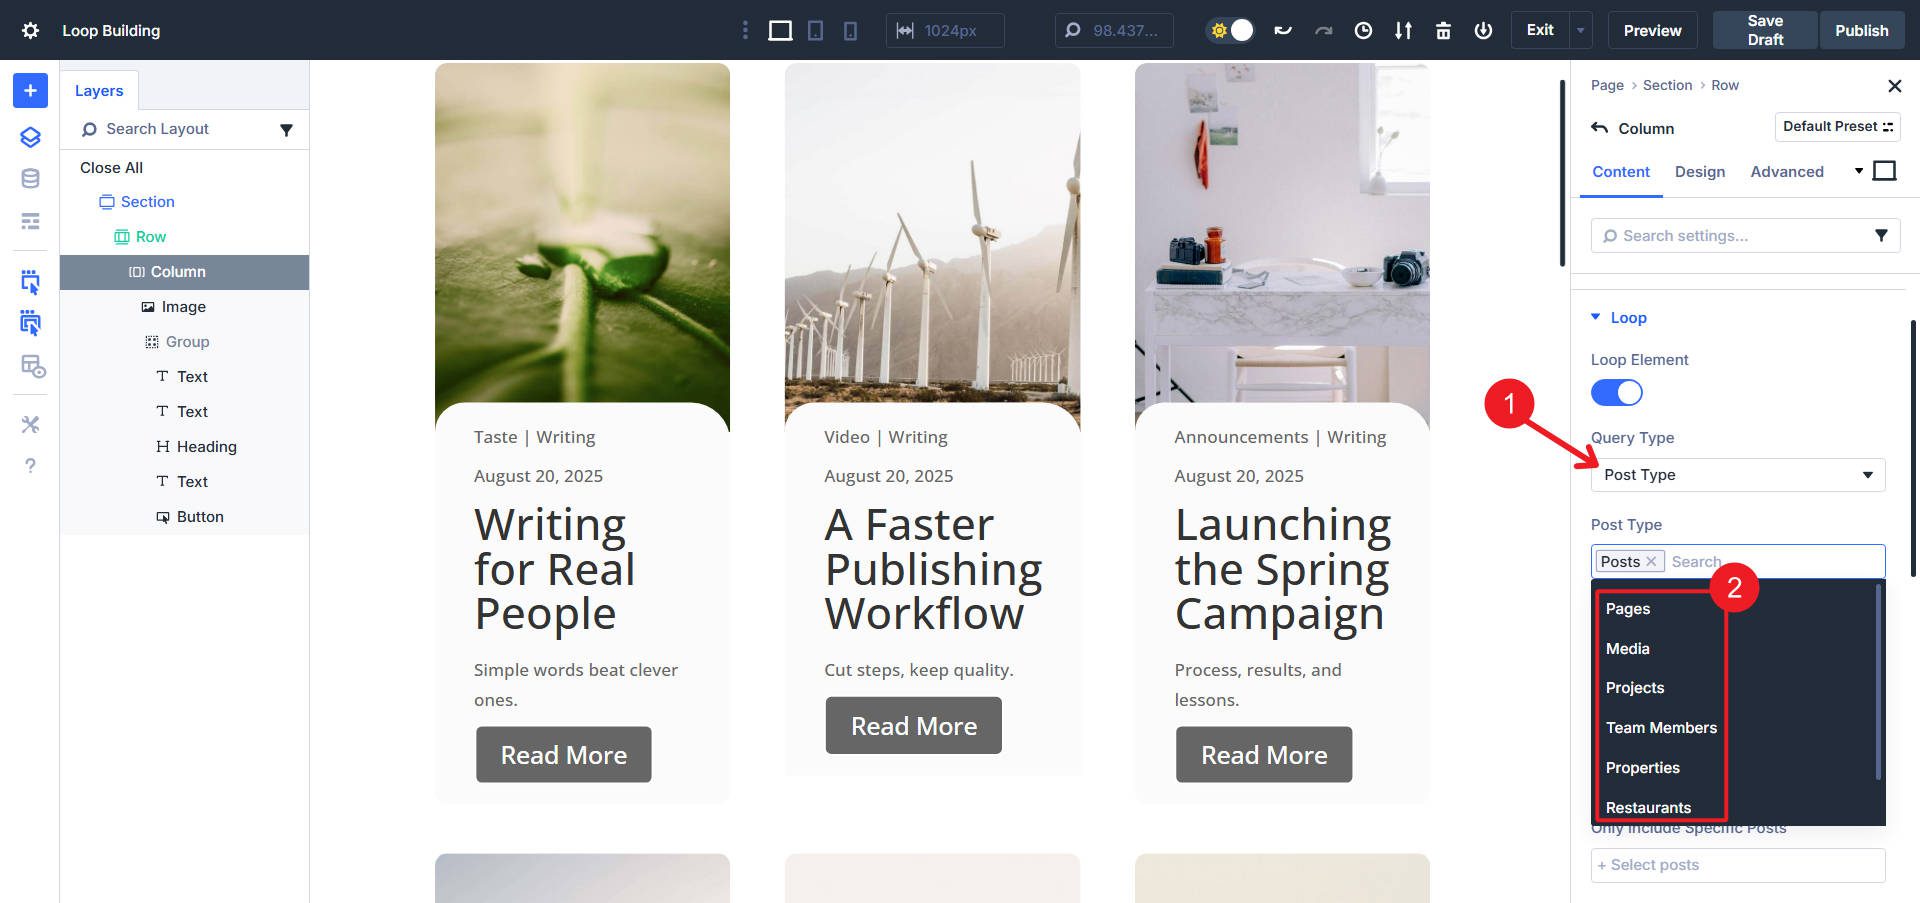Screen dimensions: 1920x903
Task: Click the tools wrench icon in sidebar
Action: pyautogui.click(x=30, y=425)
